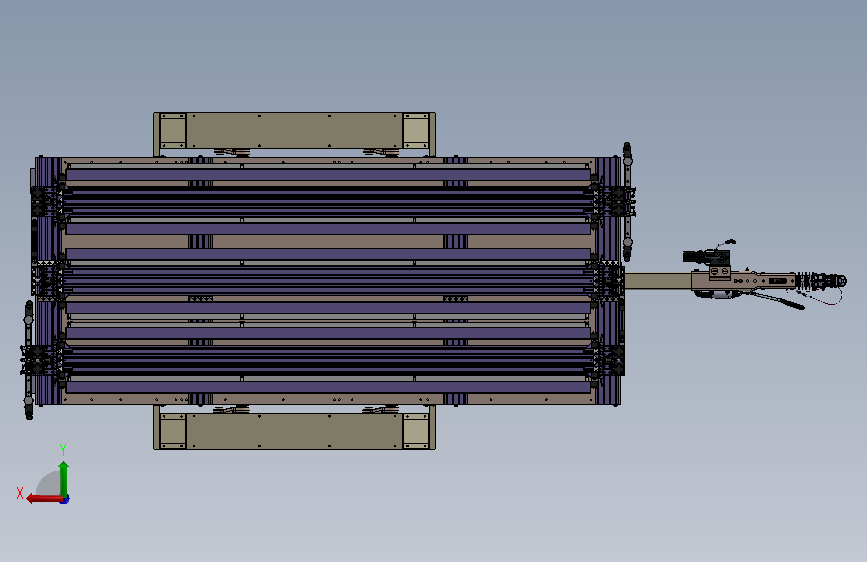The width and height of the screenshot is (867, 562).
Task: Select the lower fender panel of the trailer
Action: click(294, 431)
